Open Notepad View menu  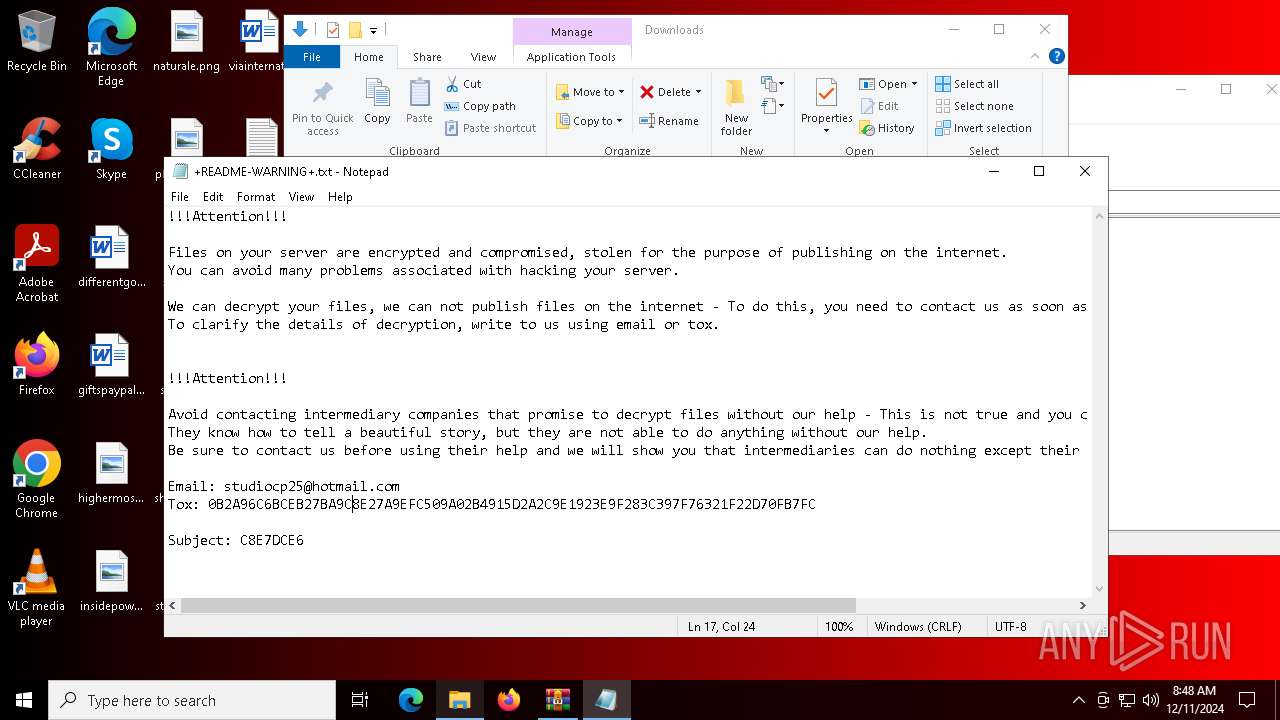point(301,197)
